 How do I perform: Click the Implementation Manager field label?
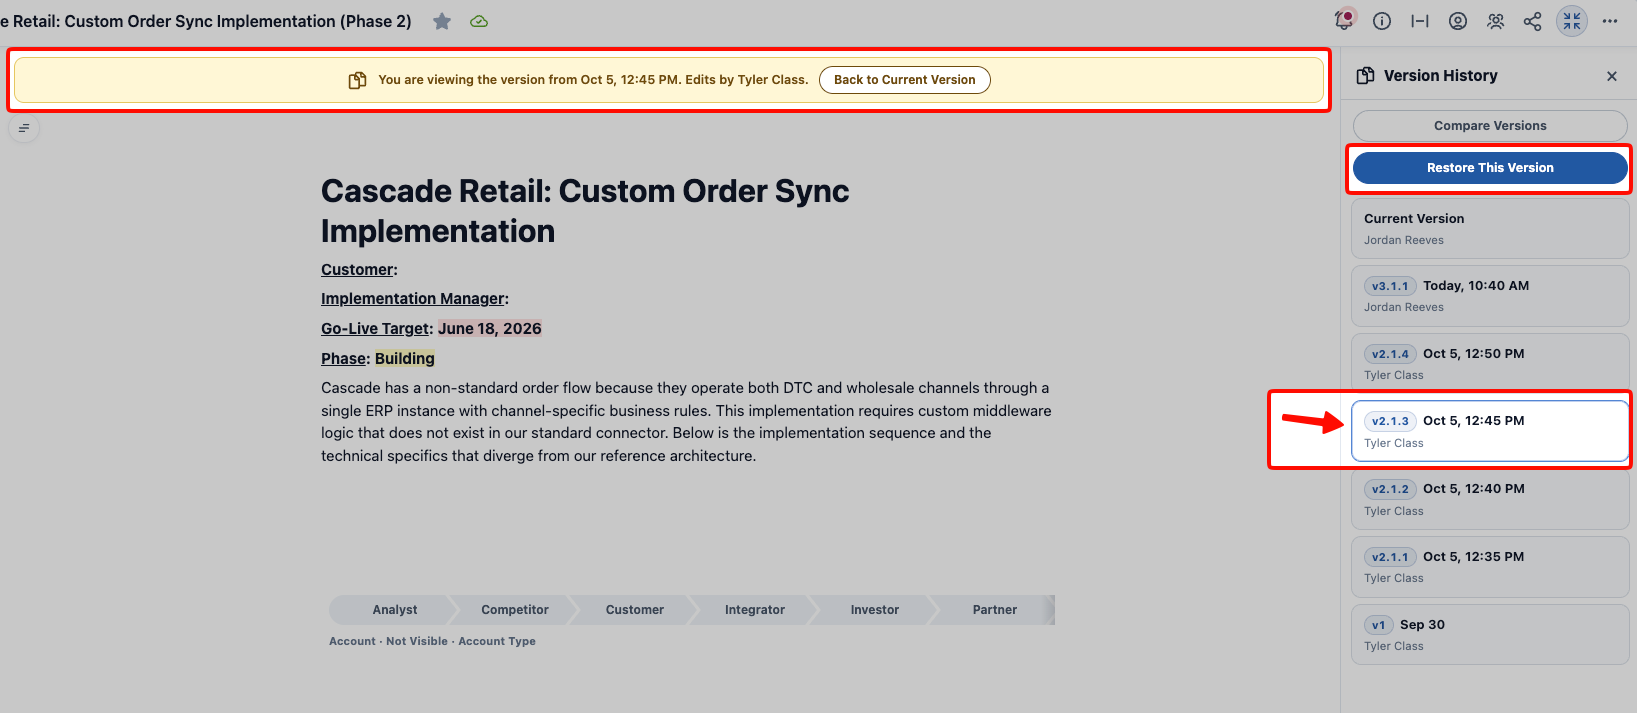point(413,299)
